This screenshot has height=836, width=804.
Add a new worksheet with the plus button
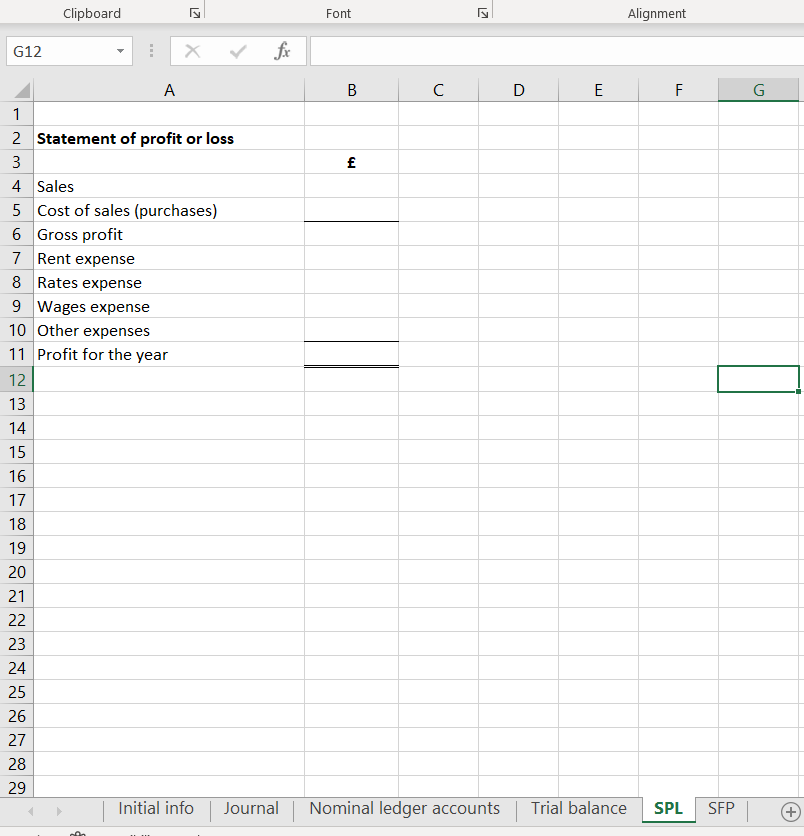[x=789, y=814]
